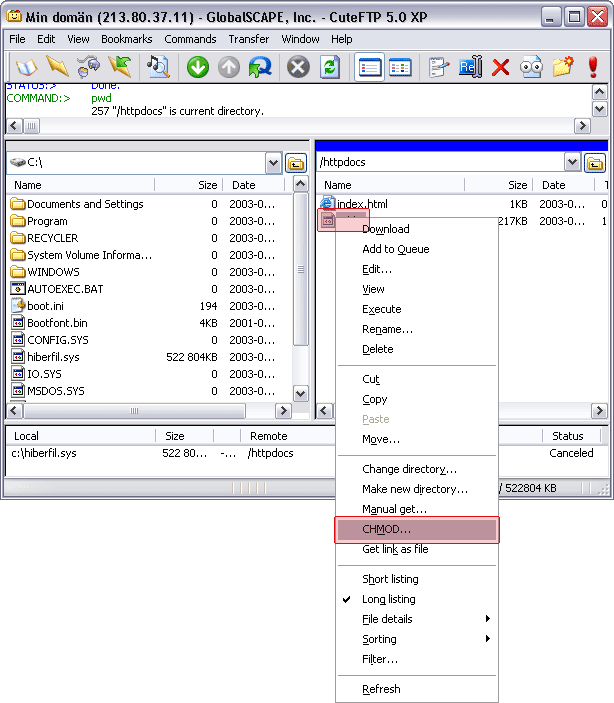614x703 pixels.
Task: Click the red Delete X toolbar icon
Action: (x=501, y=67)
